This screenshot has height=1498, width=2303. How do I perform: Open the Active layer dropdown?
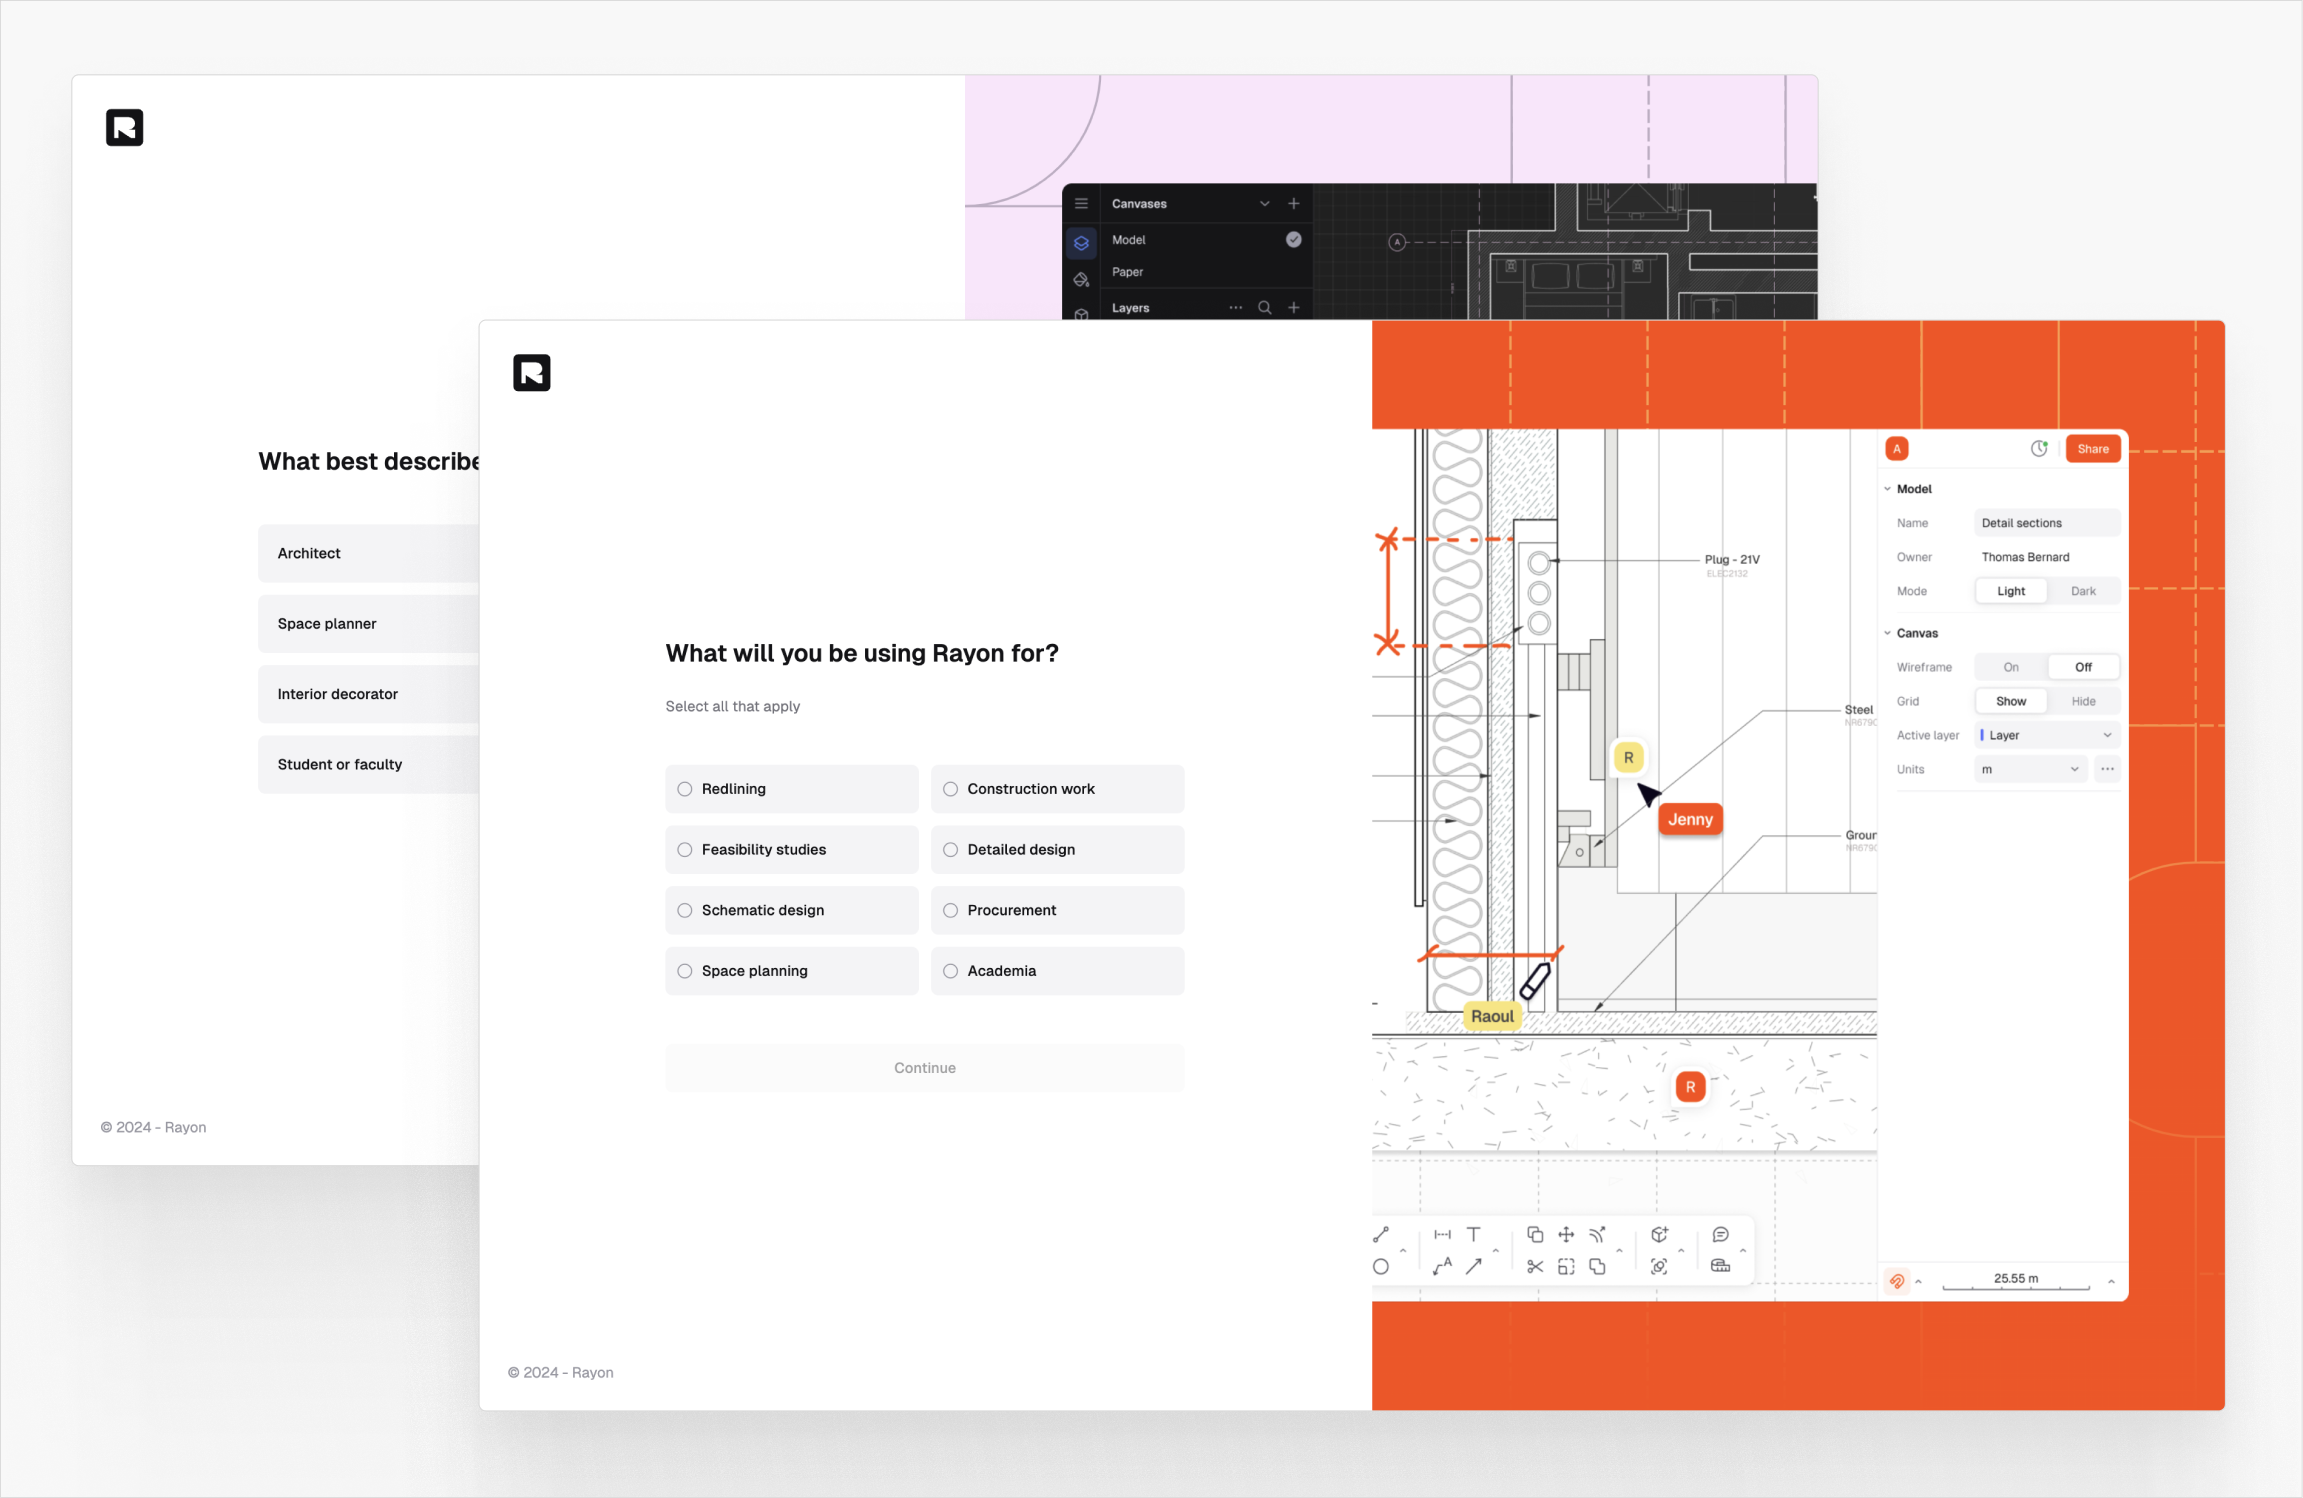pyautogui.click(x=2046, y=735)
